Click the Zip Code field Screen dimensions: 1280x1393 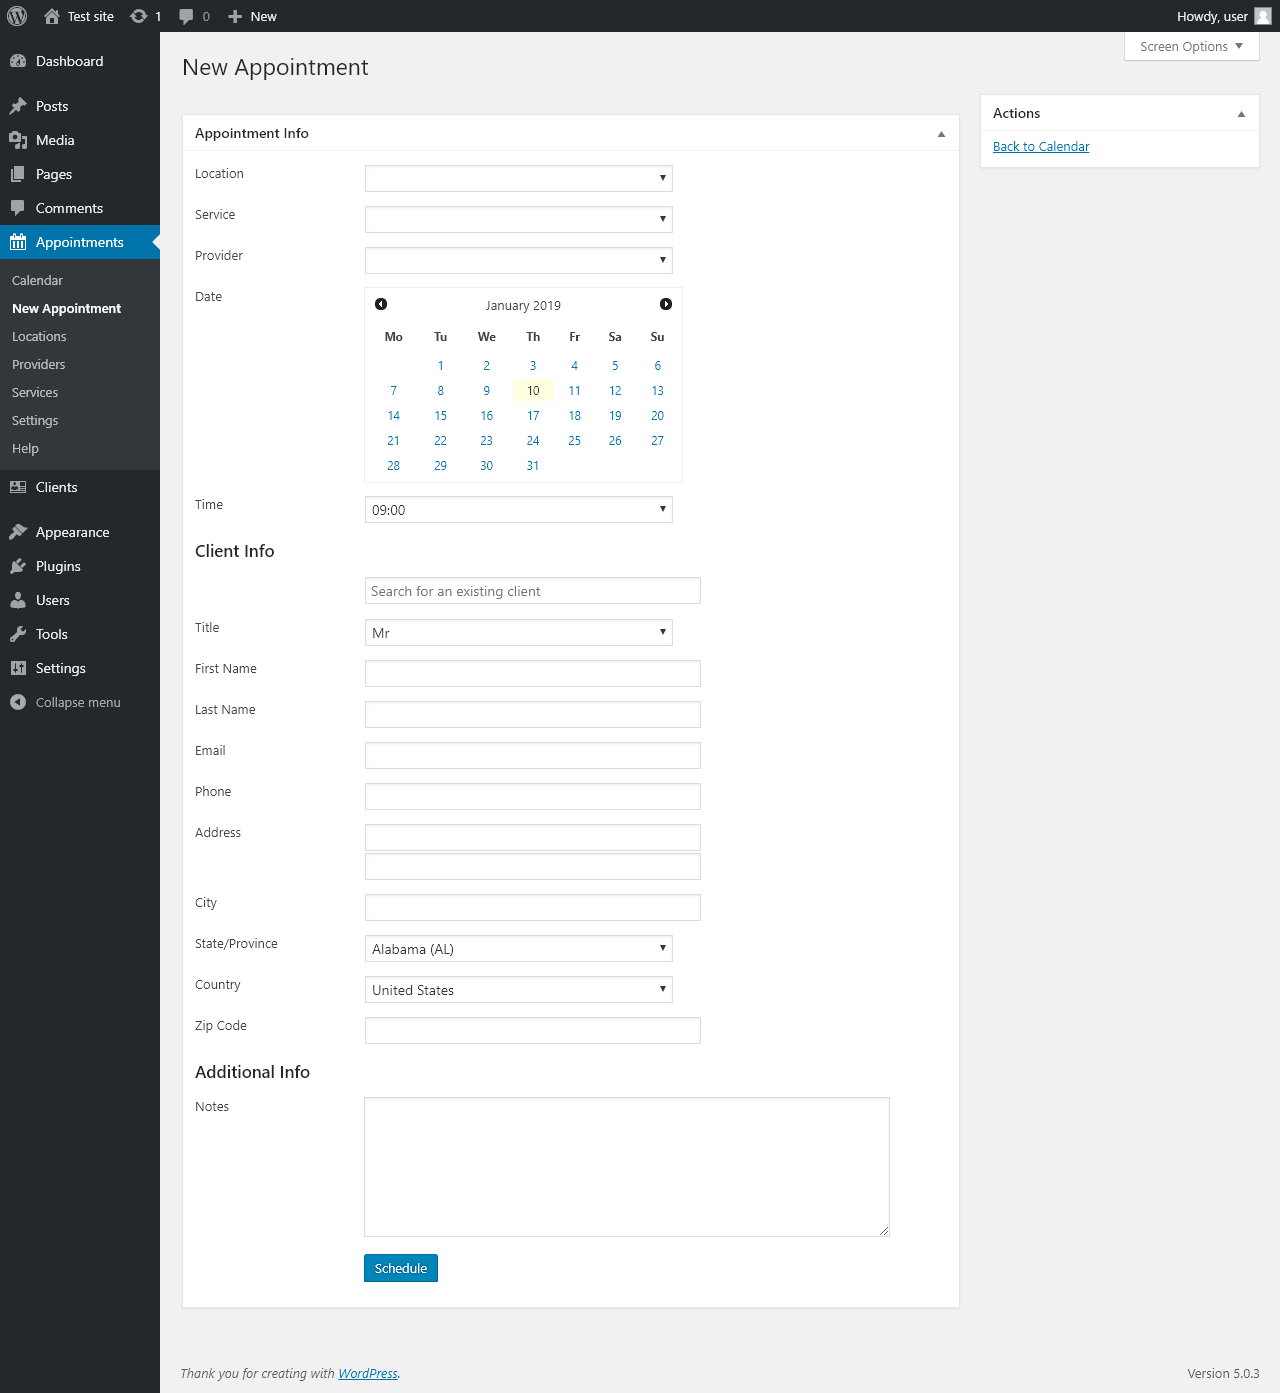tap(533, 1031)
